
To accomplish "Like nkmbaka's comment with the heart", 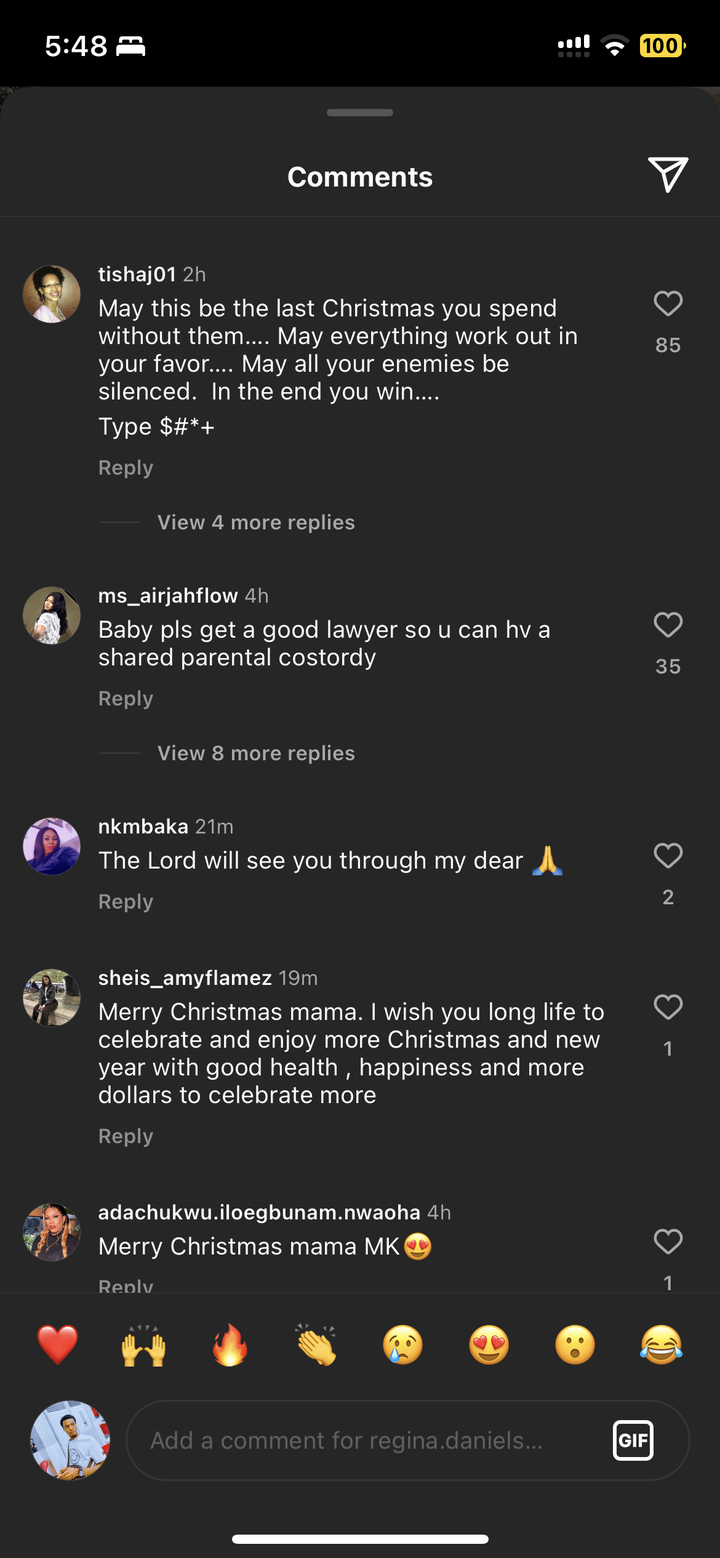I will click(x=667, y=856).
